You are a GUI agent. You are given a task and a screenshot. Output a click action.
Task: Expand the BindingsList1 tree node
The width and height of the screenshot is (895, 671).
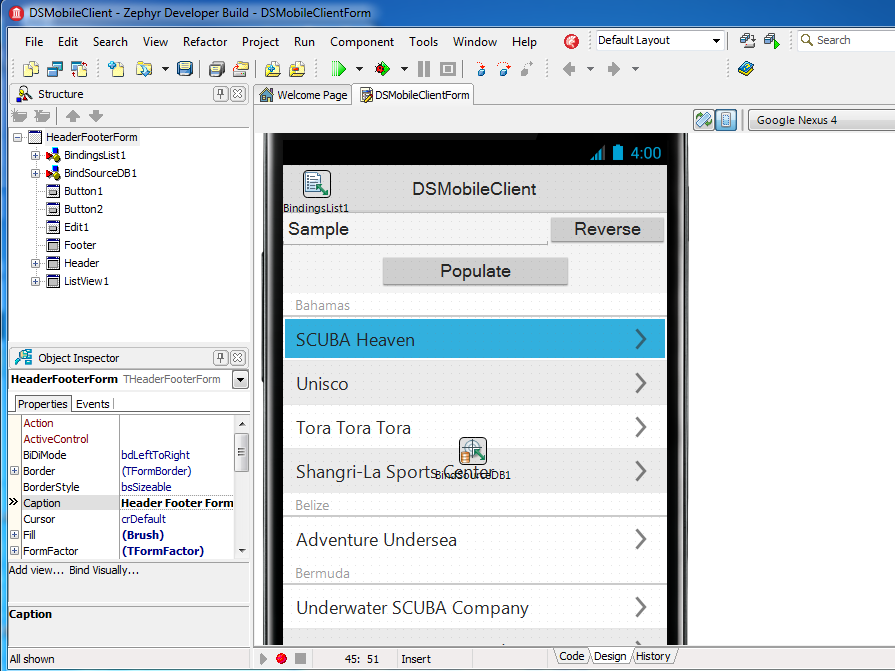35,155
